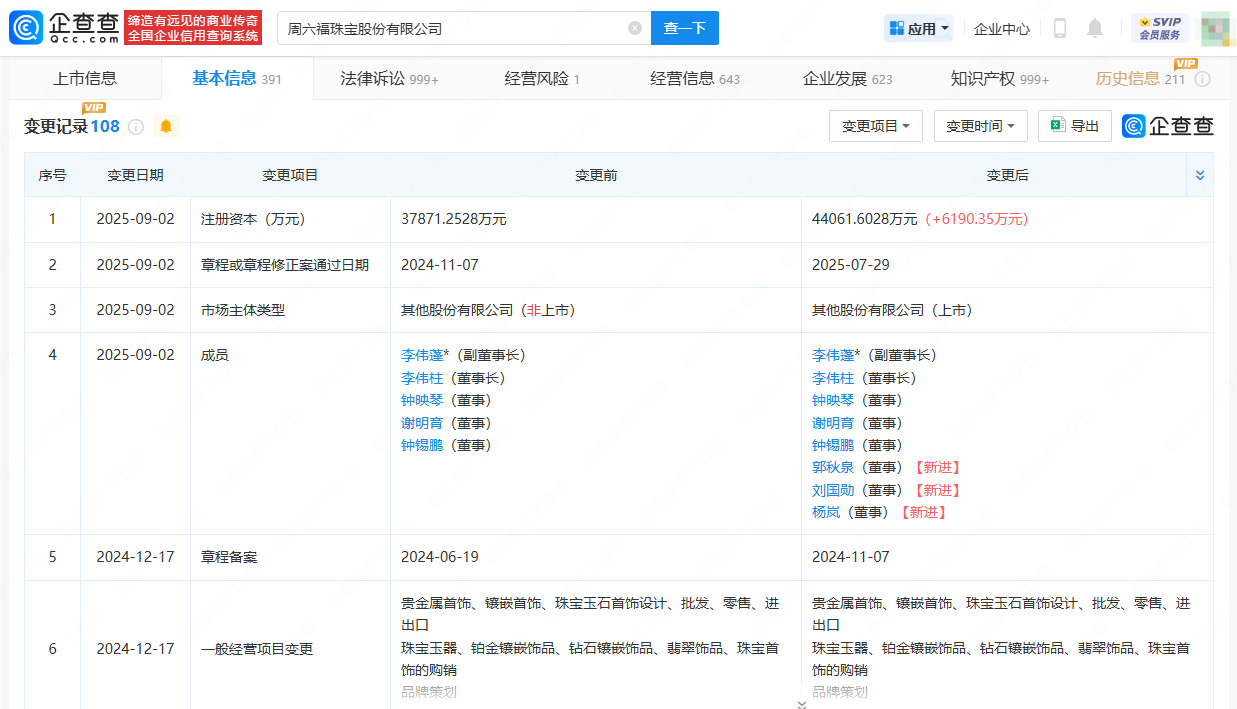1237x709 pixels.
Task: Click the 查一下 search button
Action: click(684, 28)
